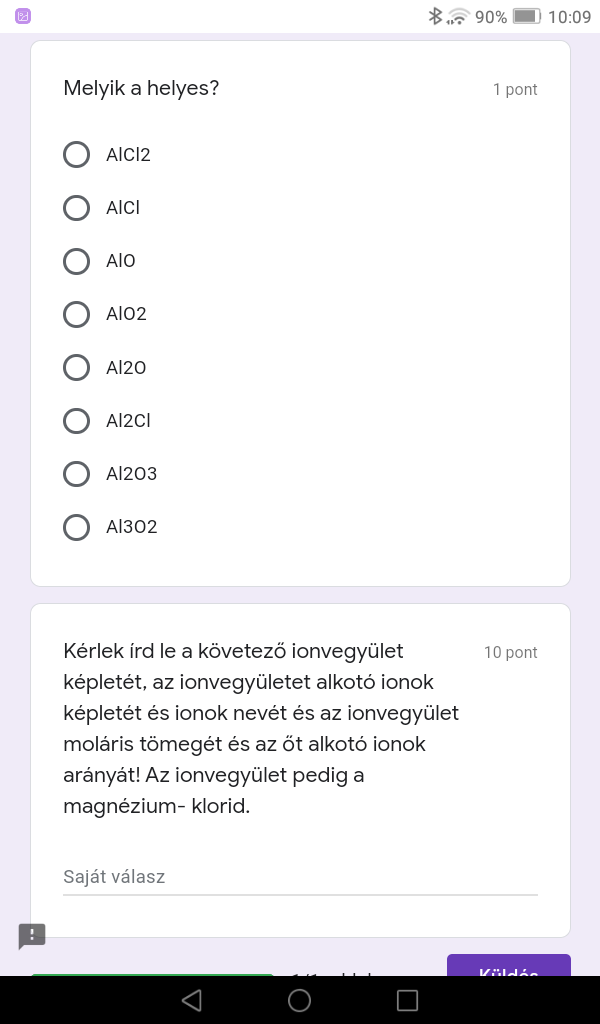
Task: Tap the Android home circle button
Action: [299, 1000]
